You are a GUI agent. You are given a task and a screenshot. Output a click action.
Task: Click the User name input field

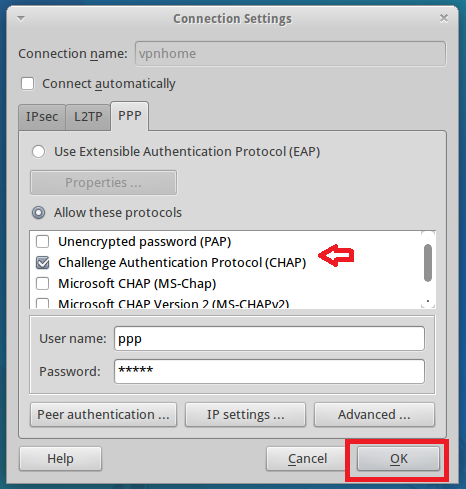click(269, 339)
